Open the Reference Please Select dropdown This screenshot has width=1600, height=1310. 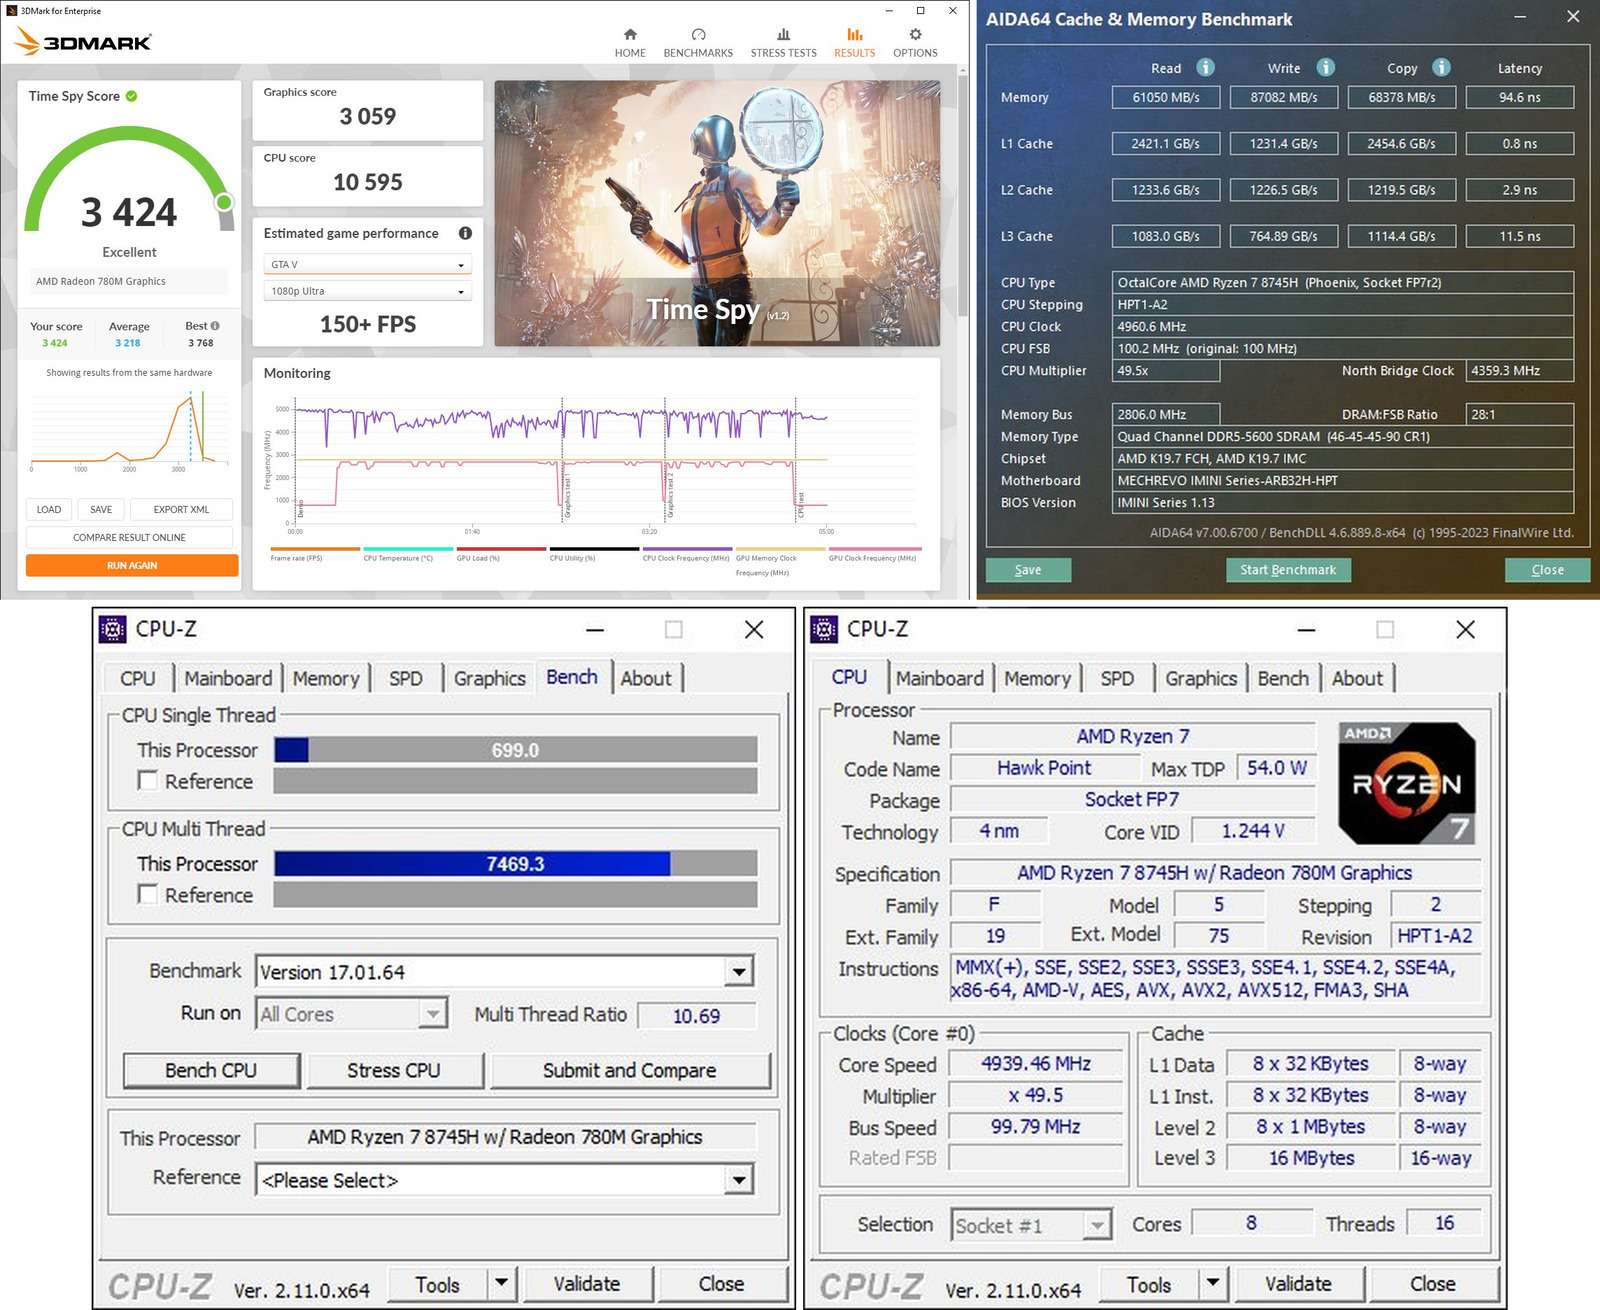(738, 1180)
